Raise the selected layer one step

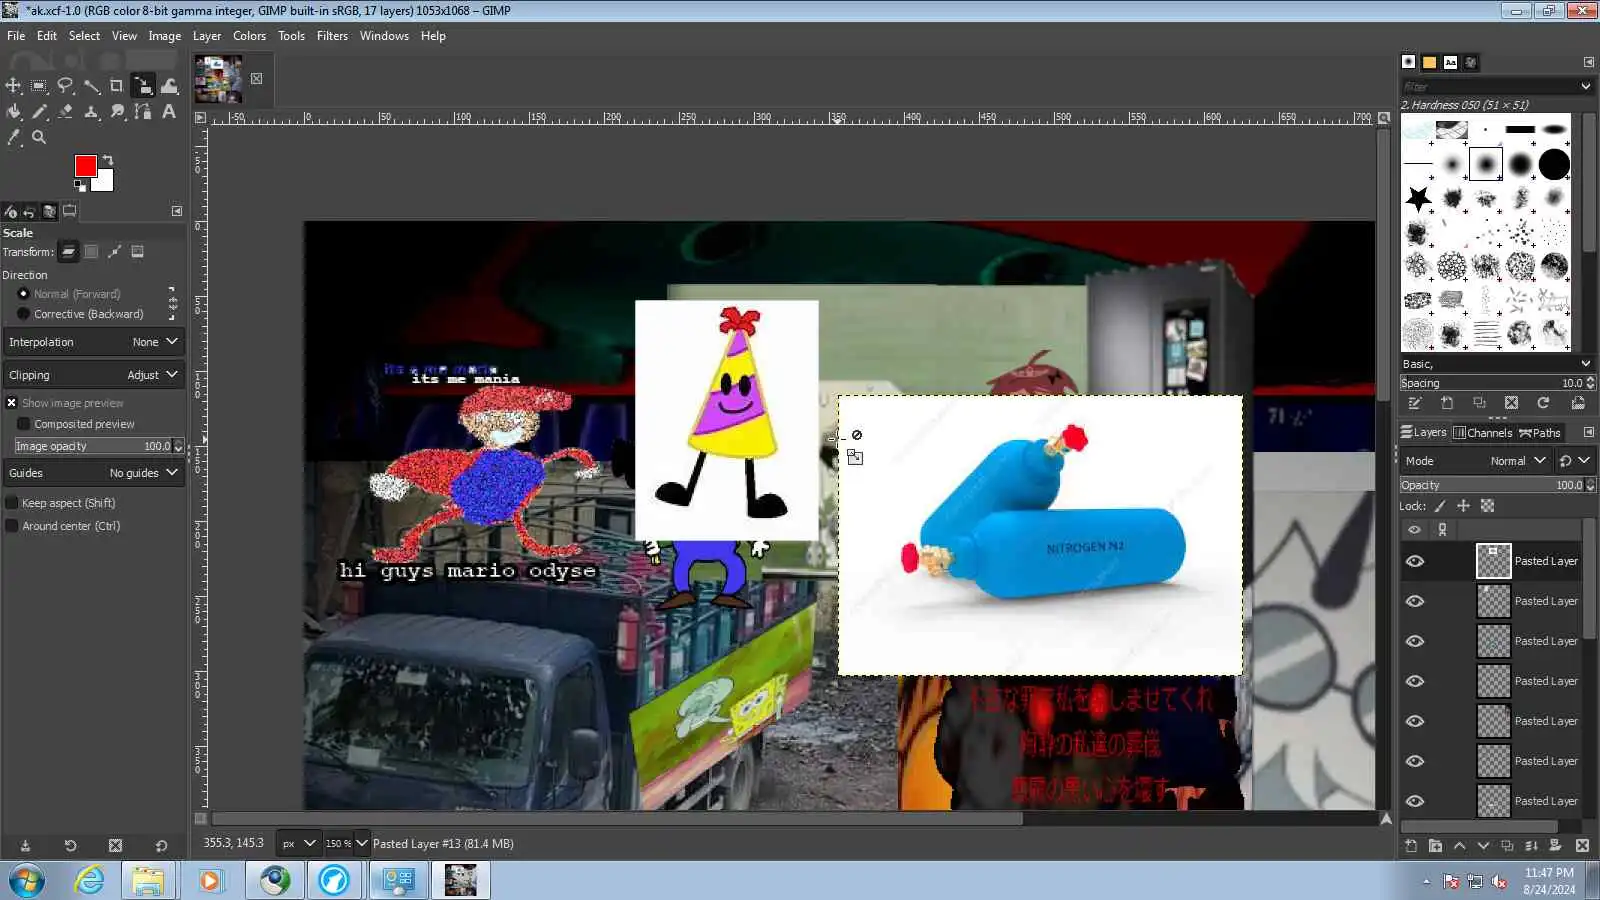[1459, 846]
